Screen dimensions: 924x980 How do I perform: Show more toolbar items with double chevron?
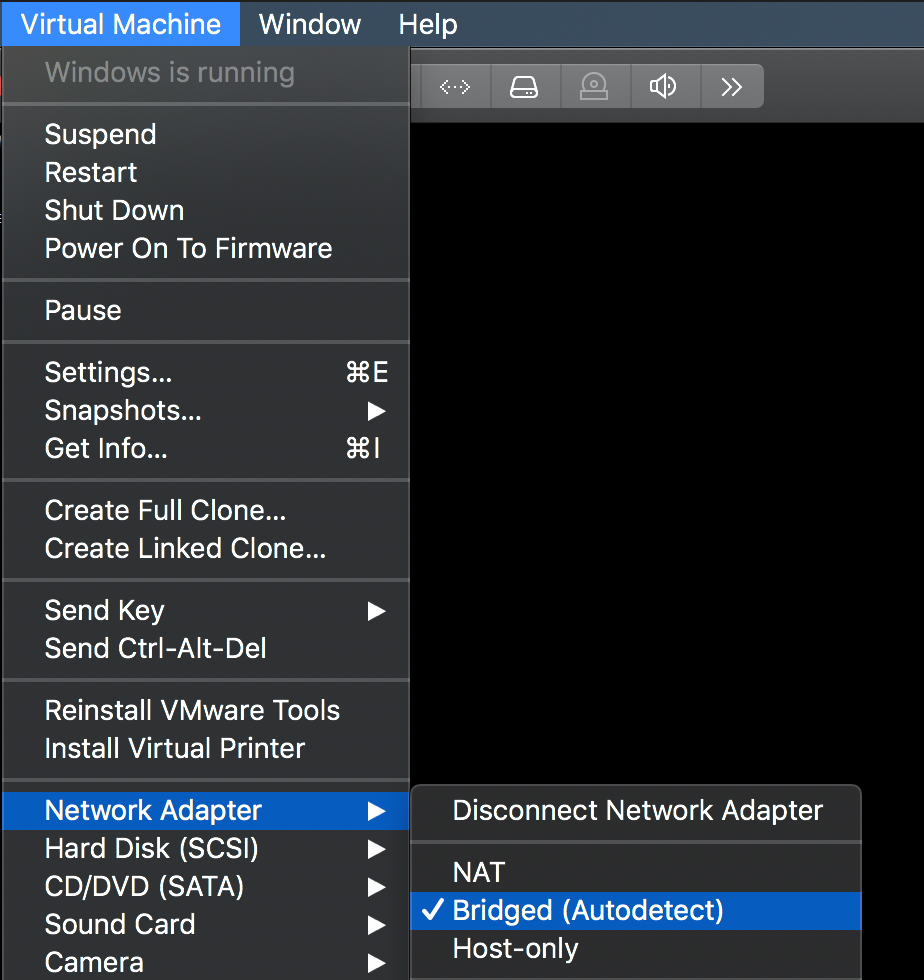coord(731,86)
